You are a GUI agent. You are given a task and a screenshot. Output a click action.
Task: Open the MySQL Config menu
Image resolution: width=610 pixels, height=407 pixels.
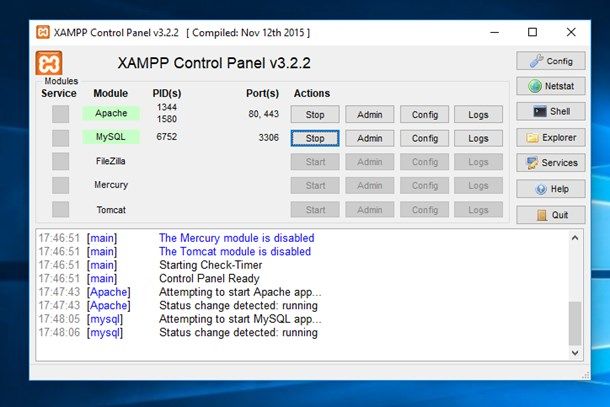coord(424,139)
